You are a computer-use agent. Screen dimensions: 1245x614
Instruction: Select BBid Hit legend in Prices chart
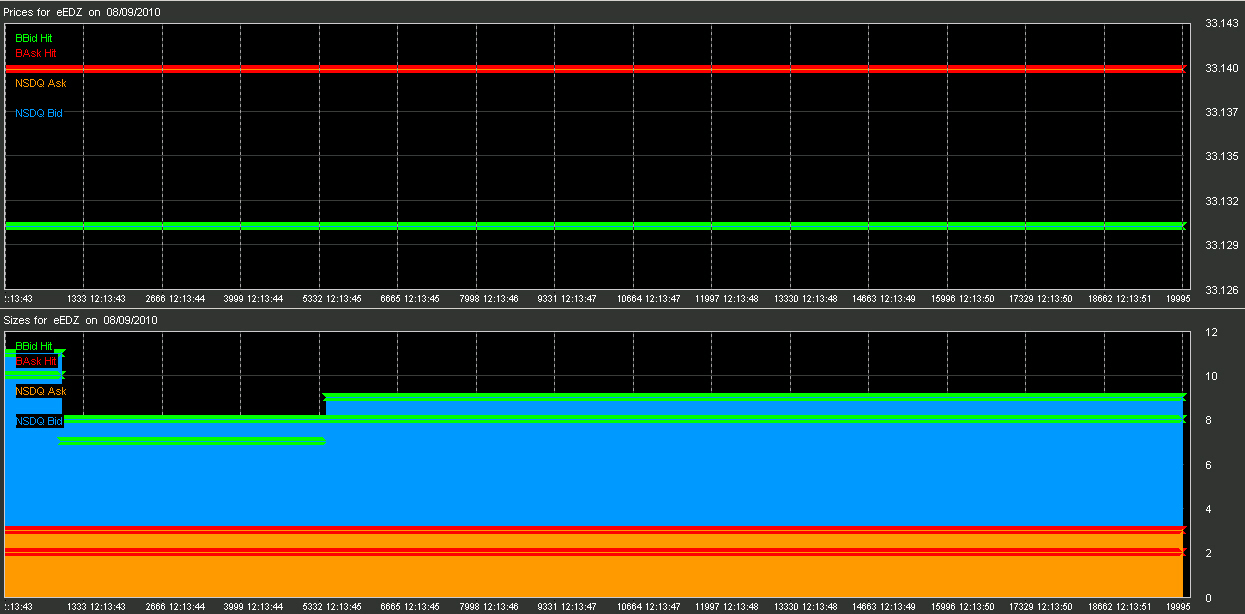click(x=33, y=38)
